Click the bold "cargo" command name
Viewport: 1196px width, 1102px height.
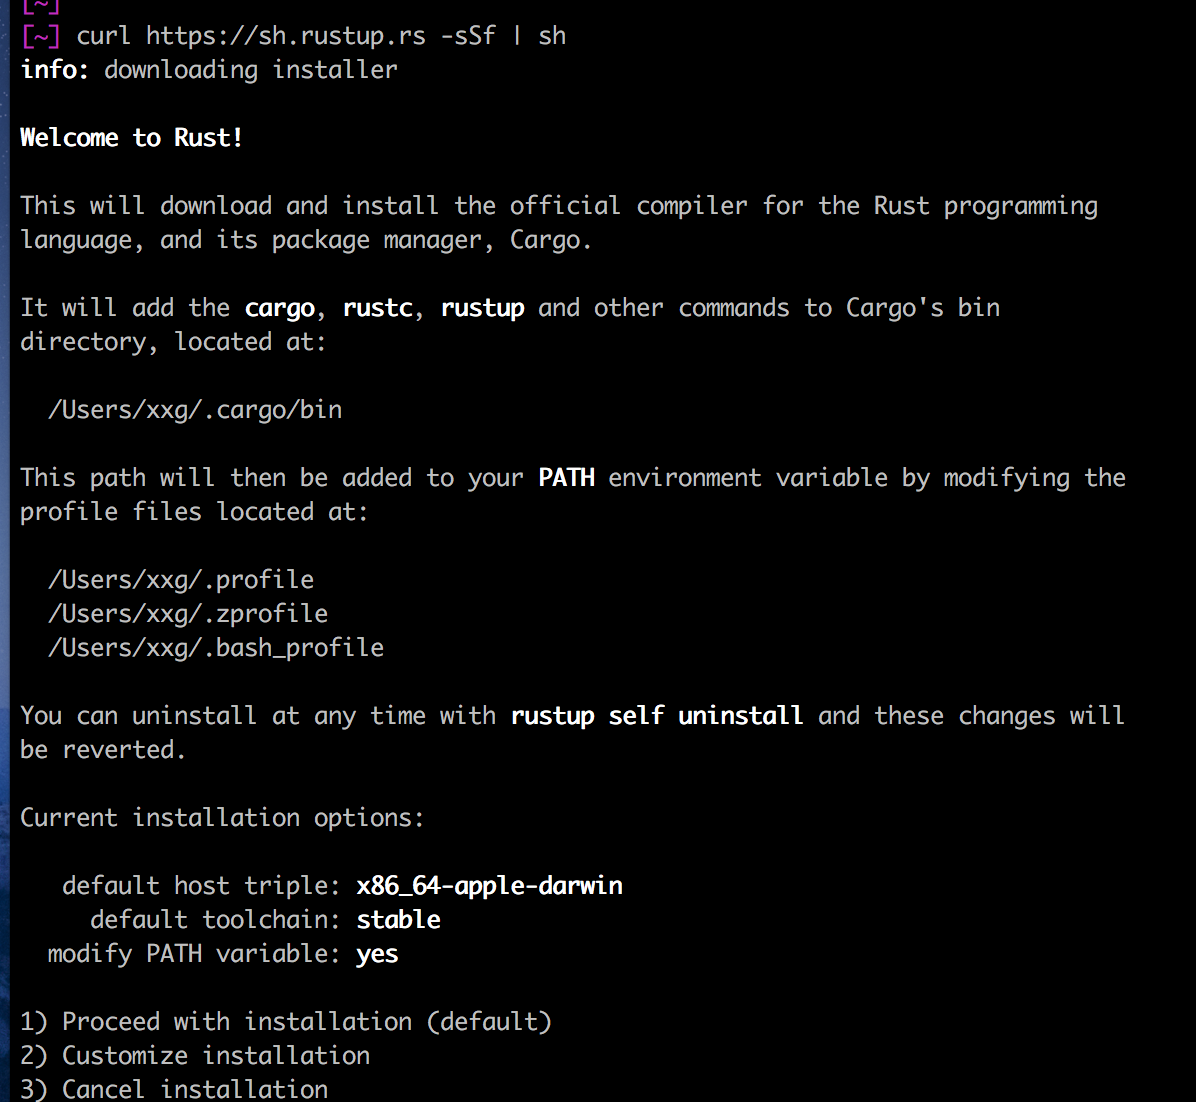click(x=279, y=308)
